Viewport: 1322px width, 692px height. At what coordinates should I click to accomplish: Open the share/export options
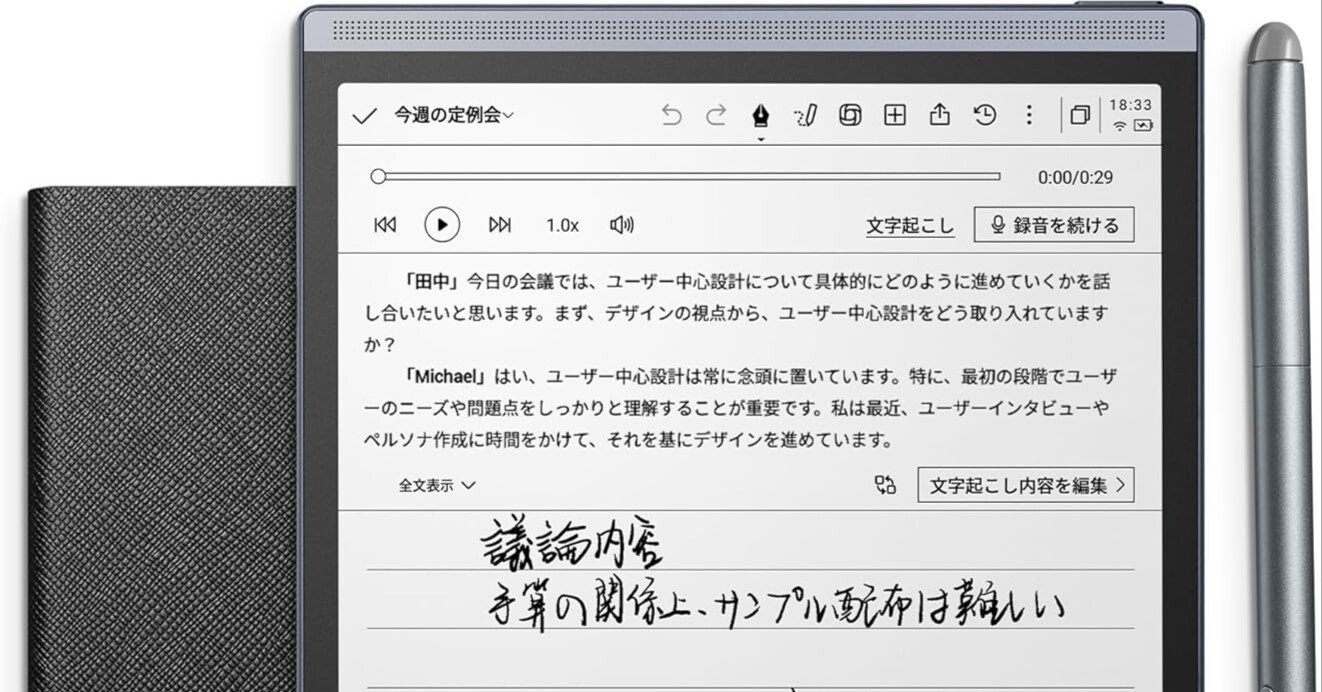938,114
